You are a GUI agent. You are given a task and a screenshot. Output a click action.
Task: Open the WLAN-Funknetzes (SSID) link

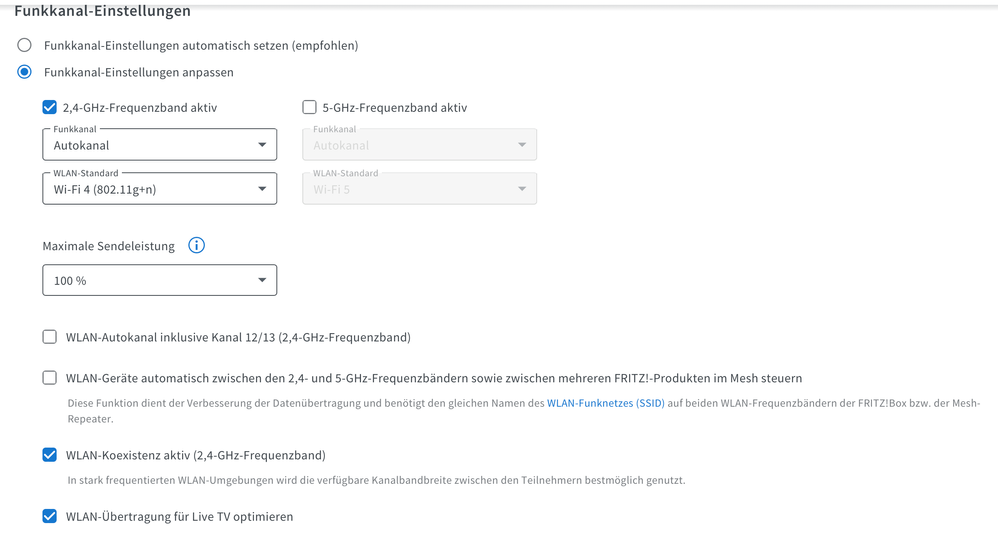click(x=605, y=403)
